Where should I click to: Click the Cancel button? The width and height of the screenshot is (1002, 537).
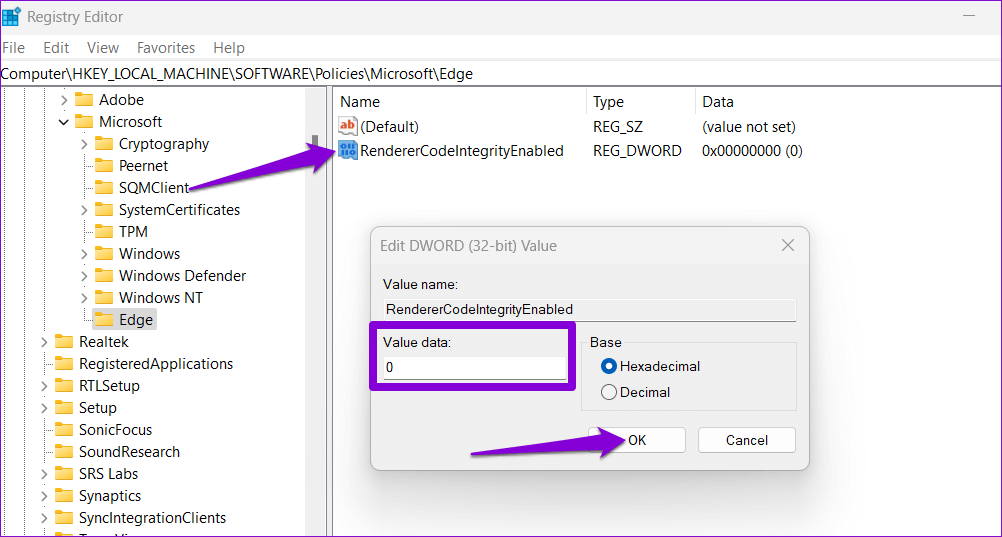tap(746, 440)
